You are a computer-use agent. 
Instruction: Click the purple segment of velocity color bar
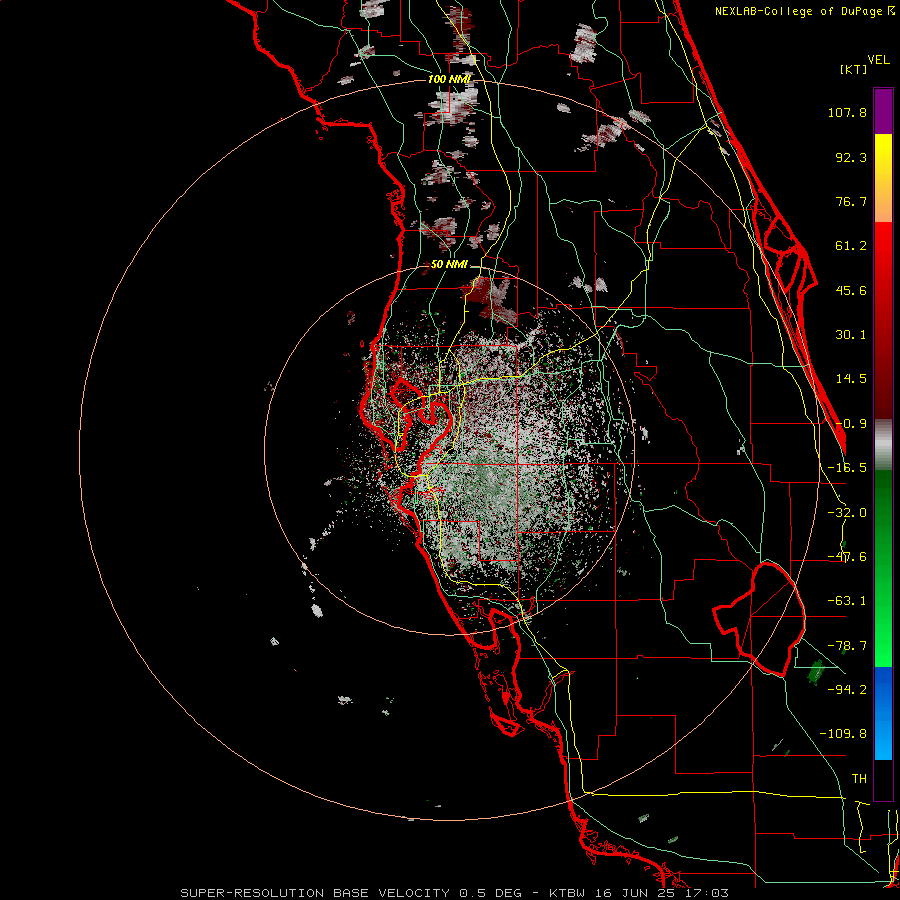[x=883, y=111]
